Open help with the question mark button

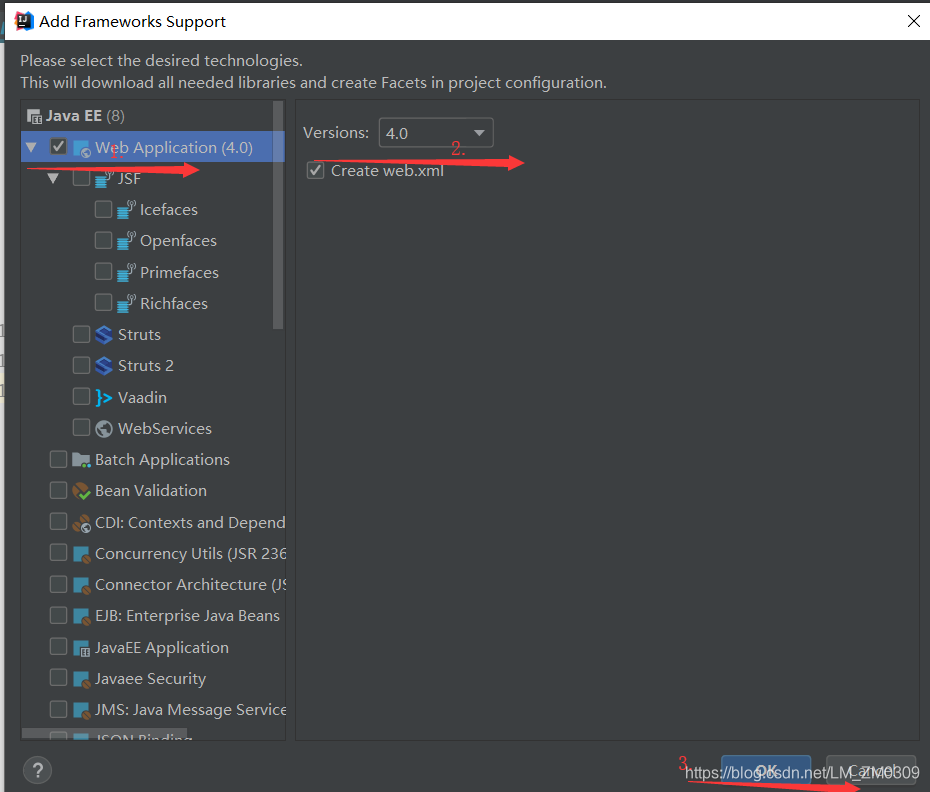pos(37,770)
